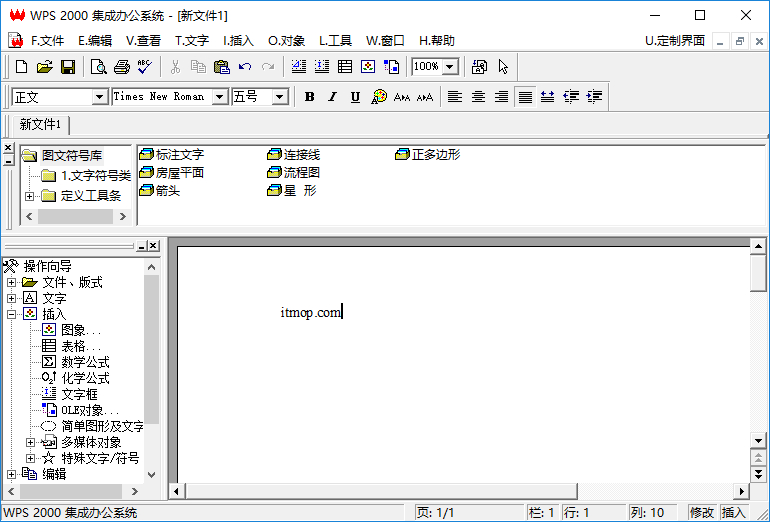Align text right
The width and height of the screenshot is (770, 522).
coord(501,97)
